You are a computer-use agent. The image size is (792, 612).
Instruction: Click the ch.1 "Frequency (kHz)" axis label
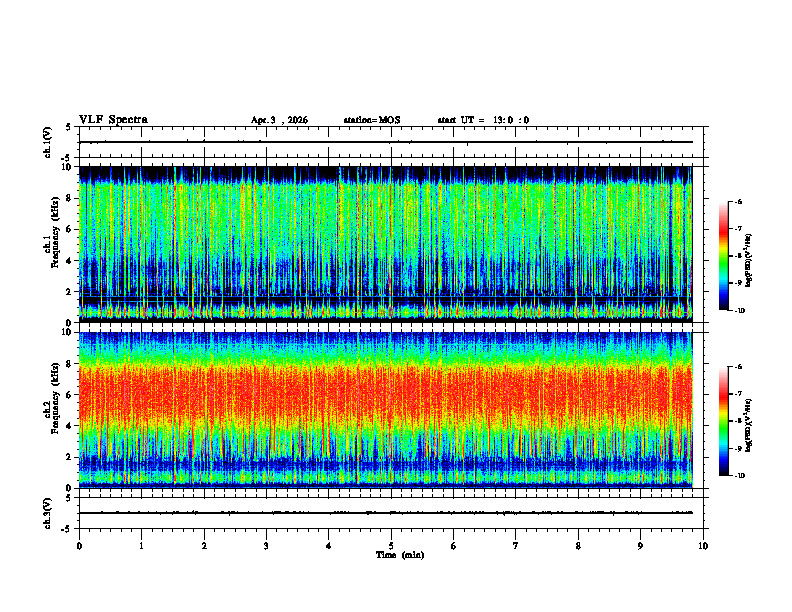(x=56, y=233)
